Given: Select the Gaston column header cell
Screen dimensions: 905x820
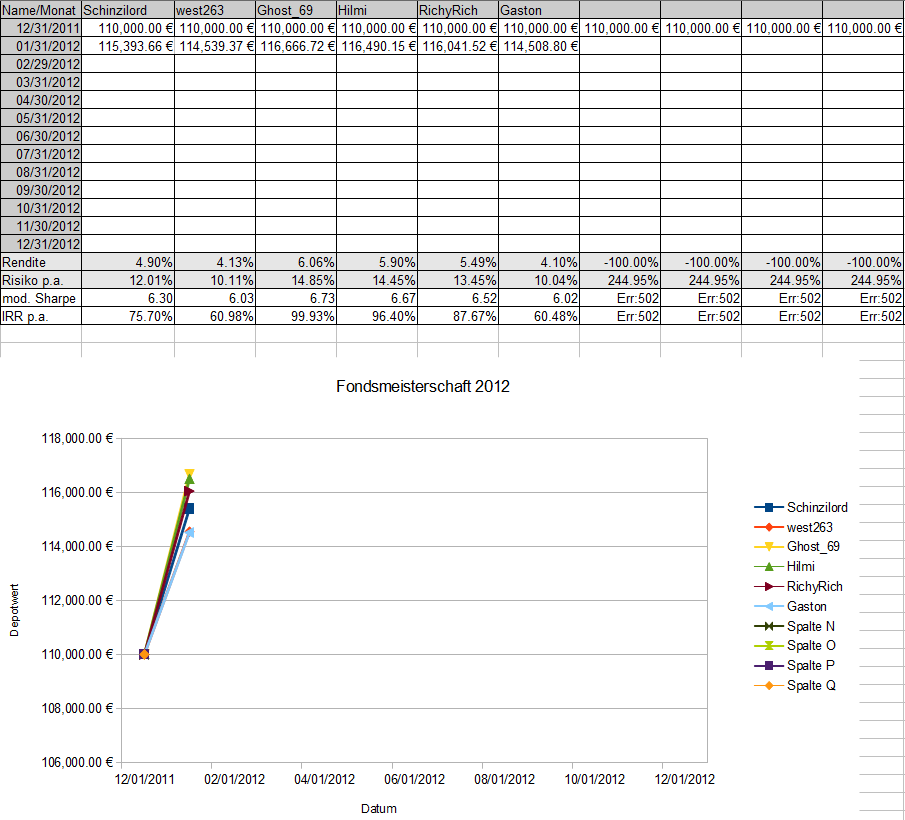Looking at the screenshot, I should tap(539, 10).
